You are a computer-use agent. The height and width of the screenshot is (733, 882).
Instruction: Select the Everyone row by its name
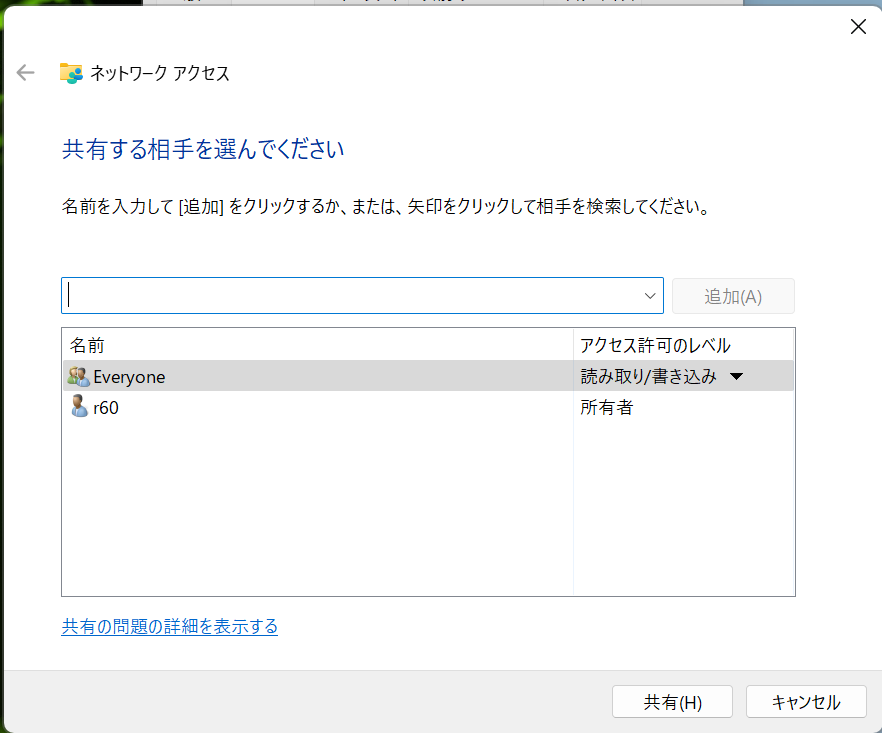click(129, 377)
